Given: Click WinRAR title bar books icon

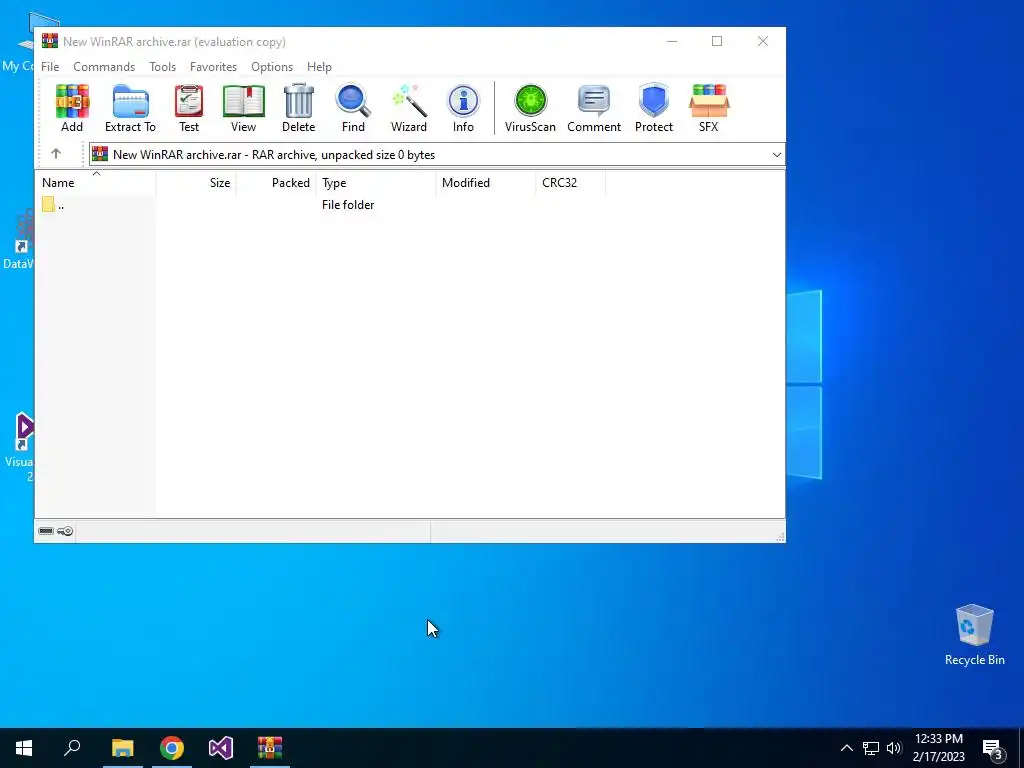Looking at the screenshot, I should (50, 41).
